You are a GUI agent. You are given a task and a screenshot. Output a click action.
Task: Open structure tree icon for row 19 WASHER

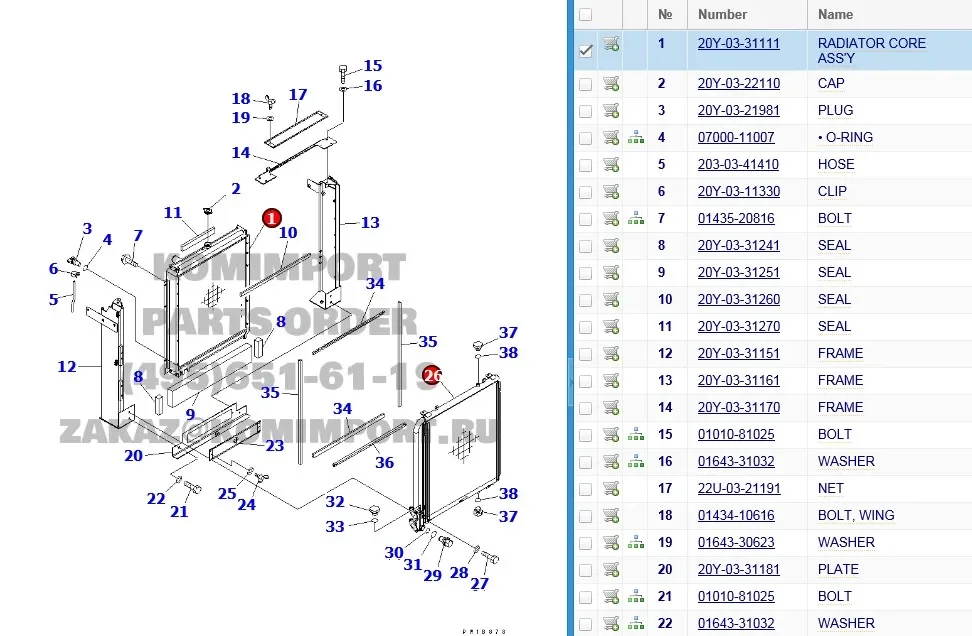point(635,542)
